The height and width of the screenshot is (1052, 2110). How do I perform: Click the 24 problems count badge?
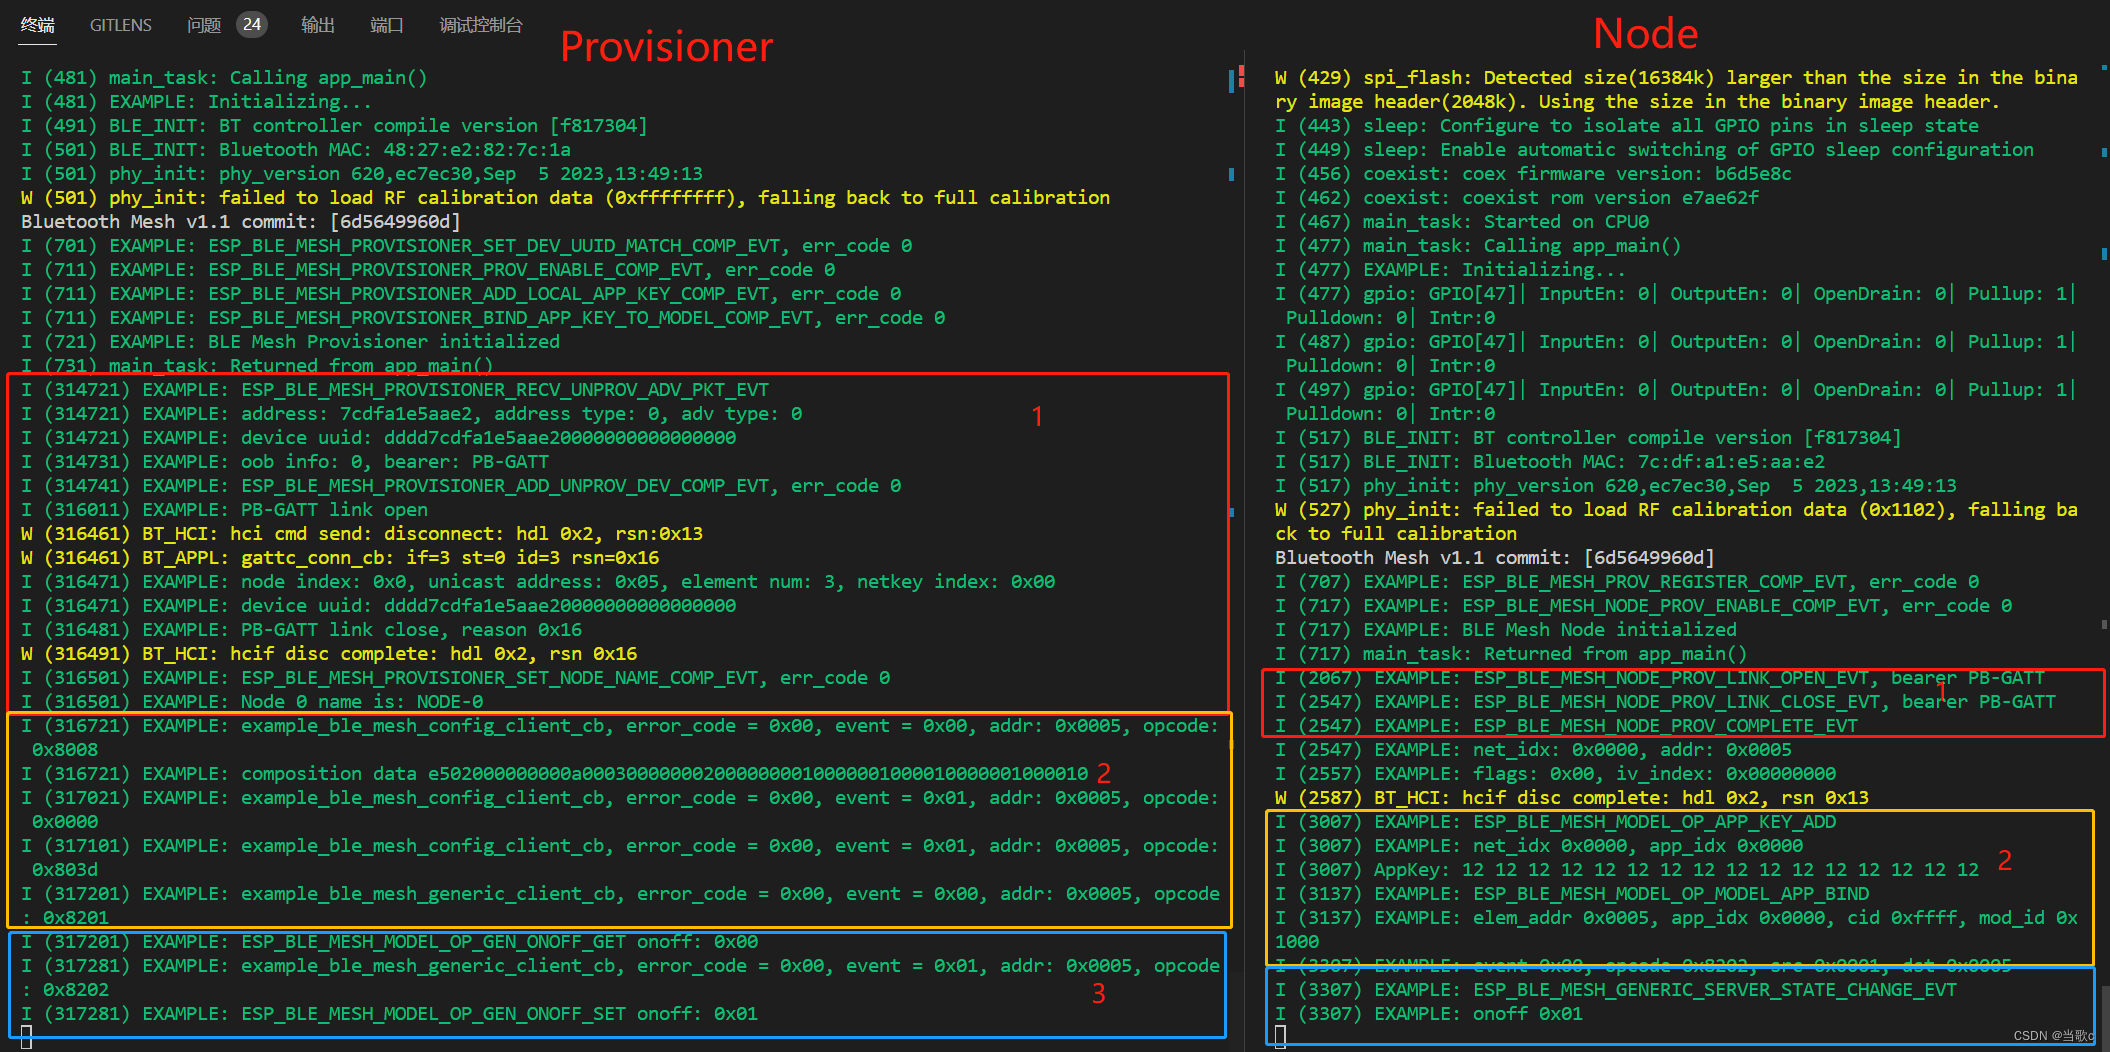pyautogui.click(x=252, y=24)
